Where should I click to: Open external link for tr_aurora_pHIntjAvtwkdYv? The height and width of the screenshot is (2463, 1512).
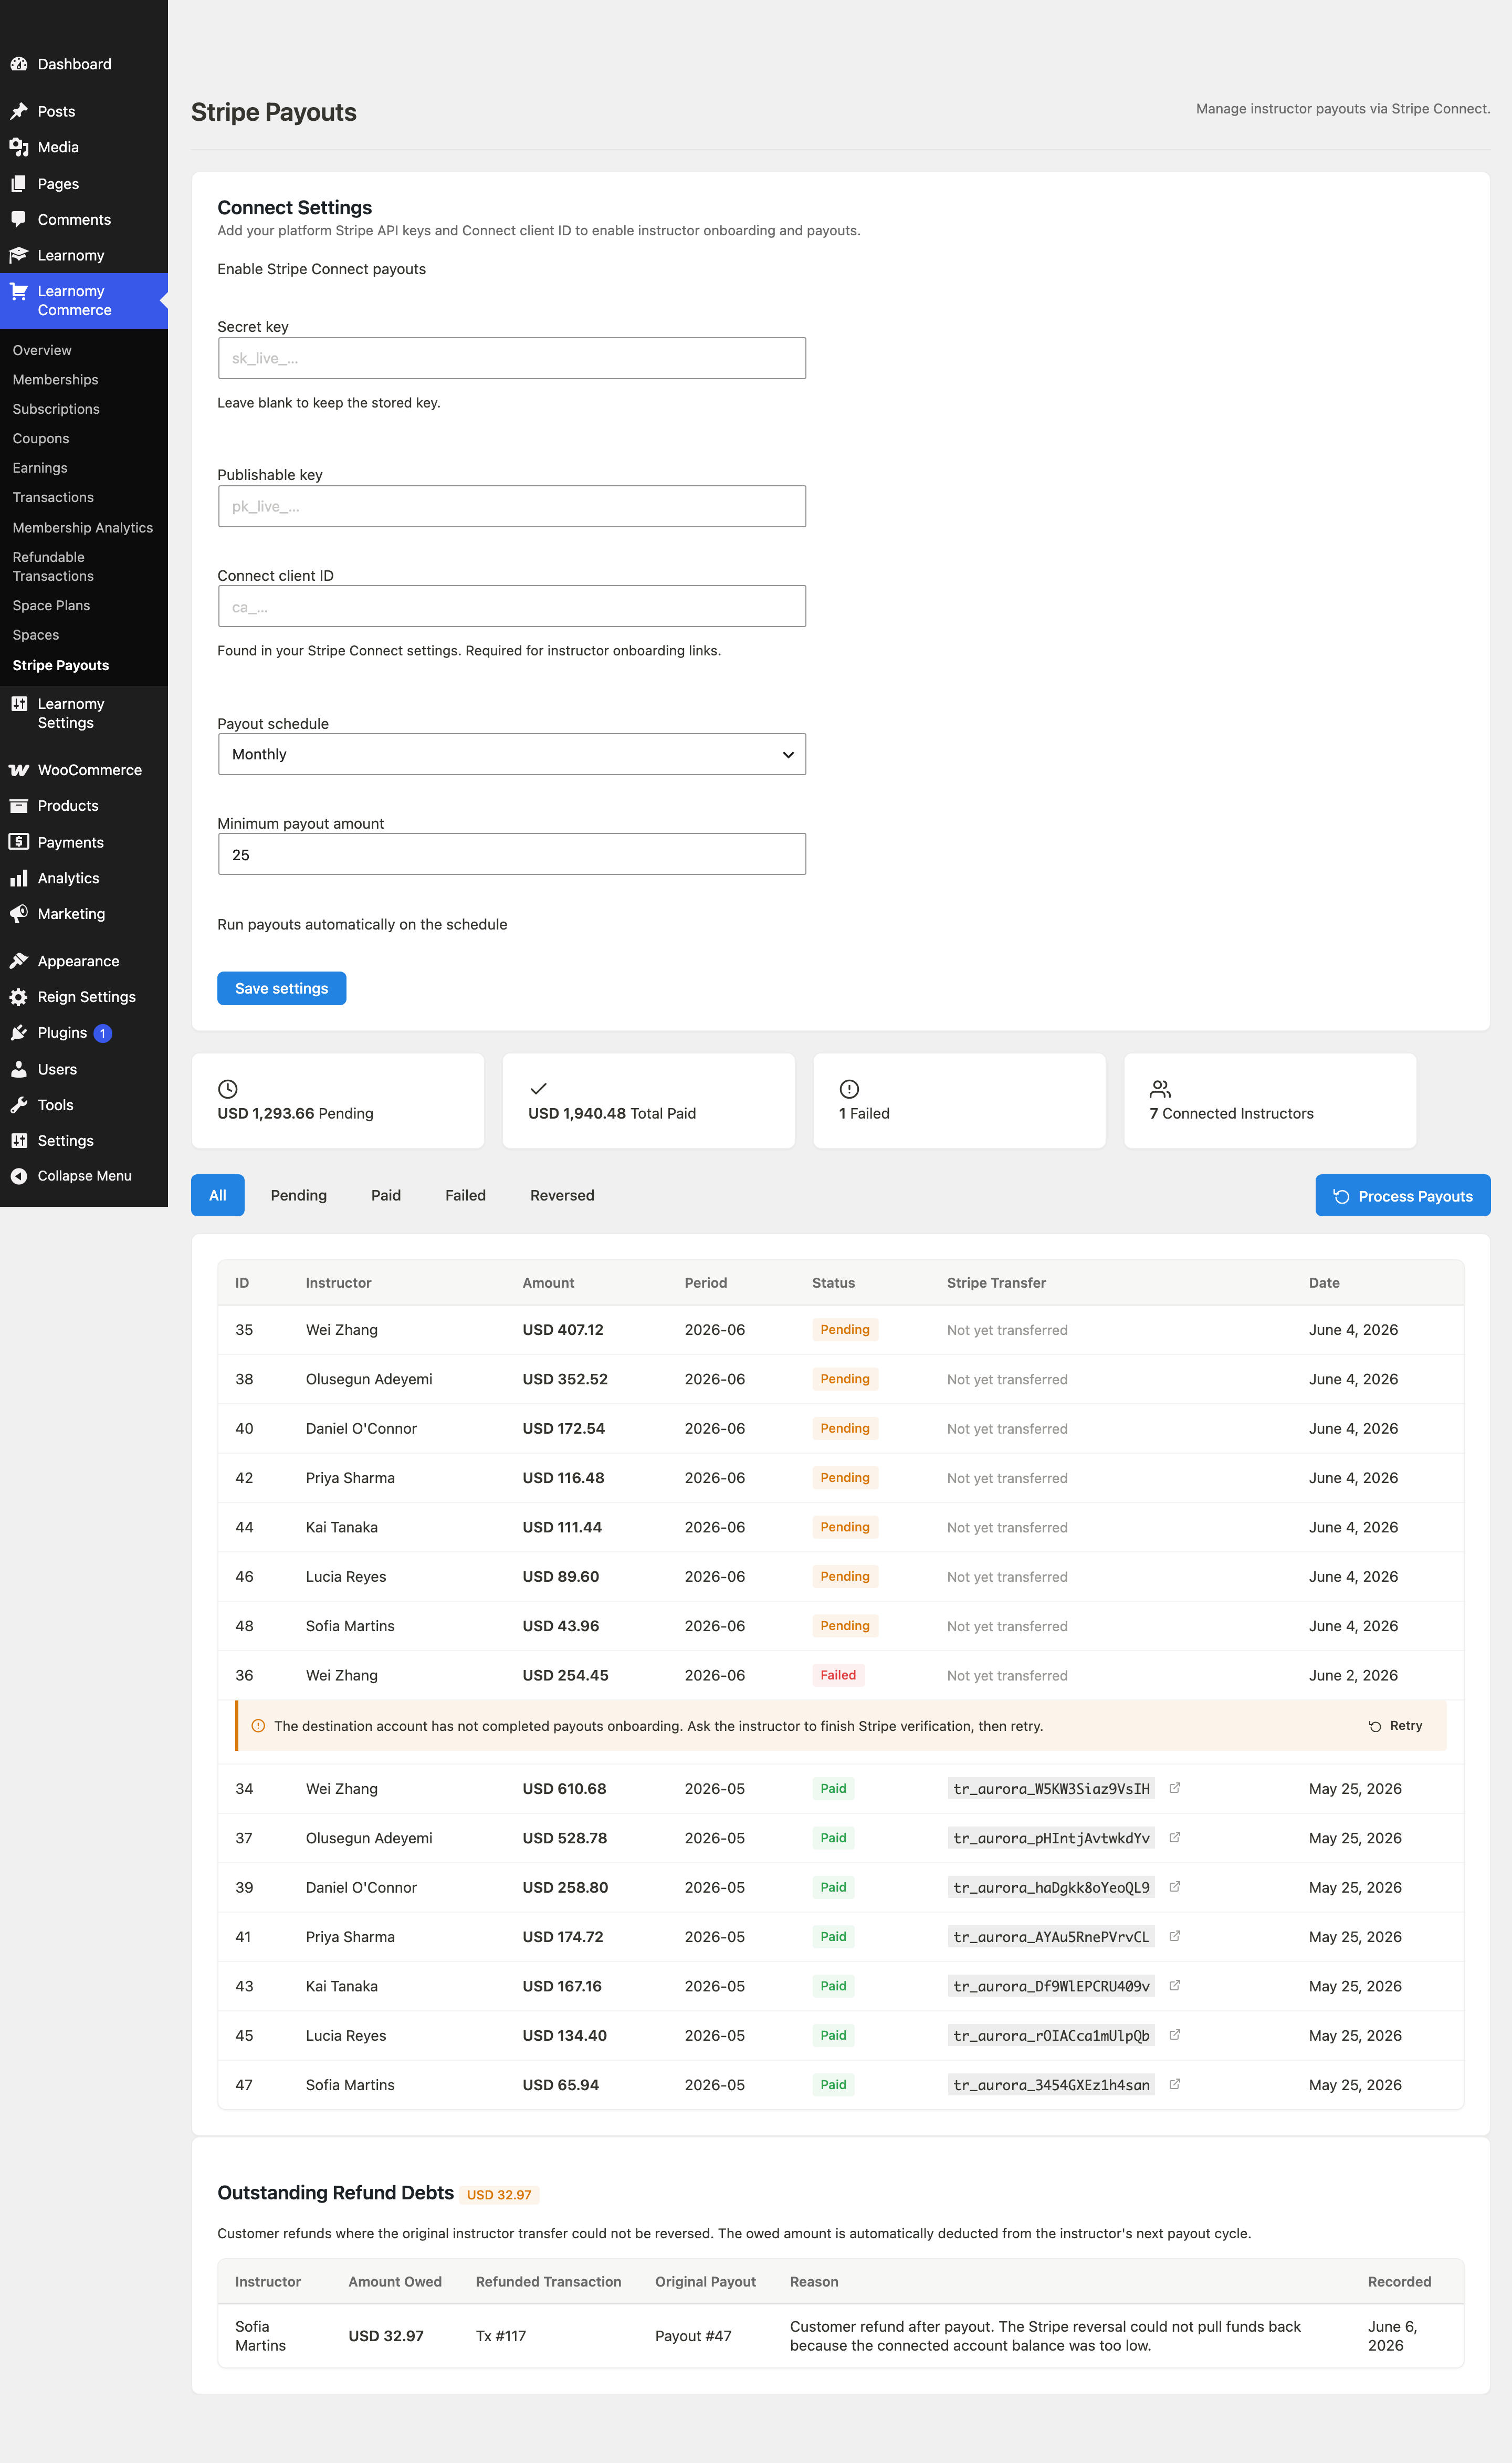pyautogui.click(x=1175, y=1837)
